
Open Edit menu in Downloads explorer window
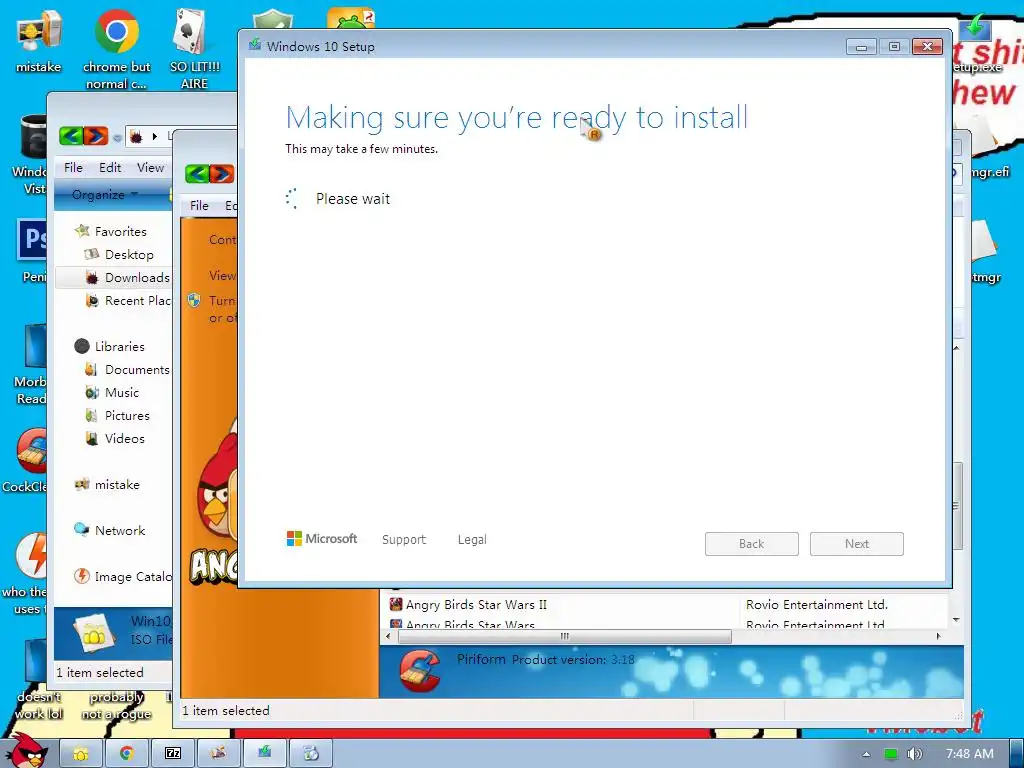click(110, 168)
